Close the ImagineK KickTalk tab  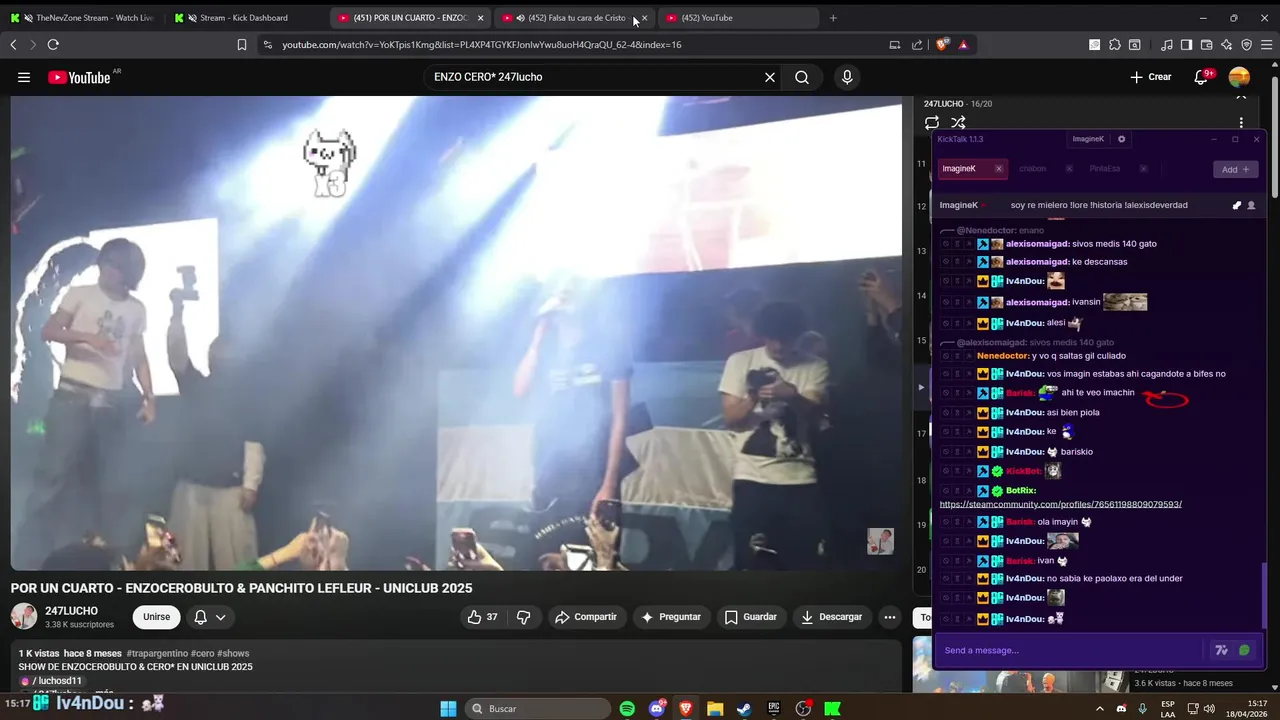click(x=998, y=169)
